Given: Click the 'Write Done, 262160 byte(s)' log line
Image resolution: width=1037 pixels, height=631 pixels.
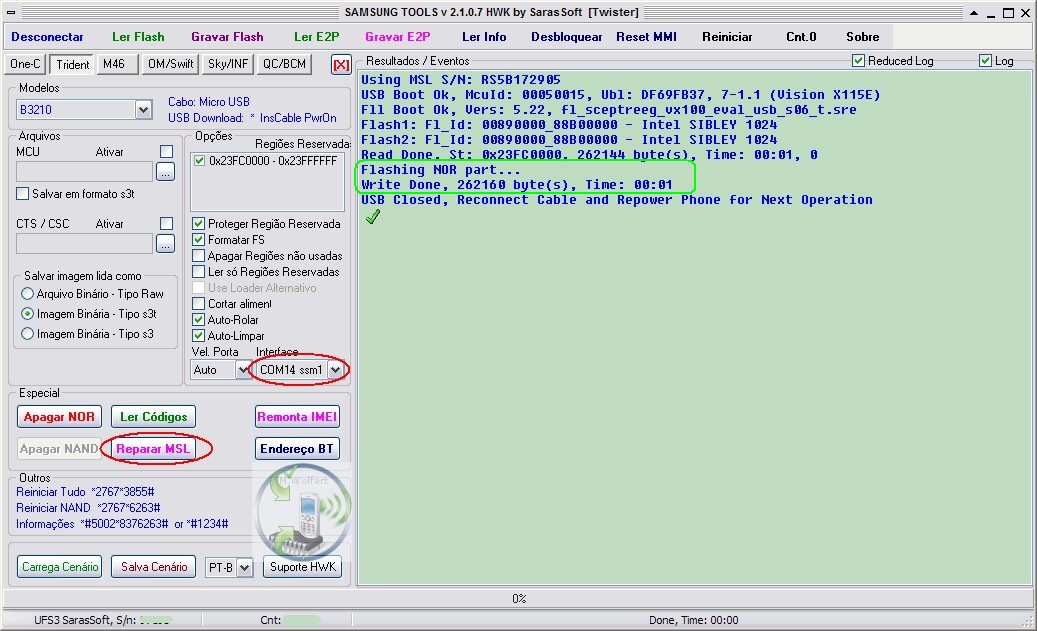Looking at the screenshot, I should click(517, 185).
